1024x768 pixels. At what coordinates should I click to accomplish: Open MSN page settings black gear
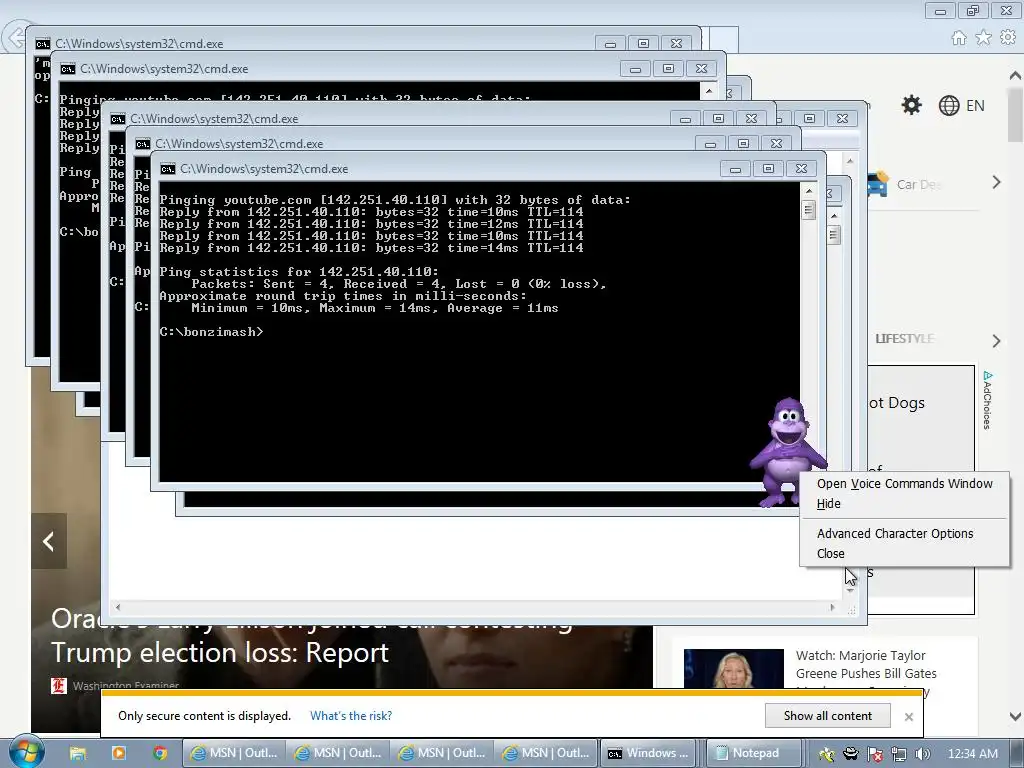(x=911, y=105)
